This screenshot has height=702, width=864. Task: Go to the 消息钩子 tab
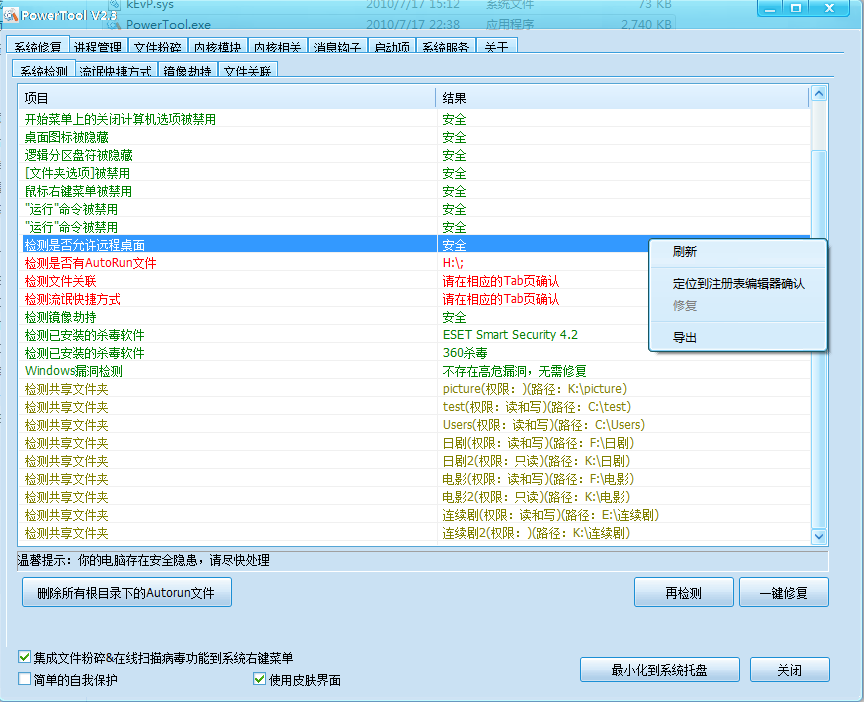click(x=337, y=46)
